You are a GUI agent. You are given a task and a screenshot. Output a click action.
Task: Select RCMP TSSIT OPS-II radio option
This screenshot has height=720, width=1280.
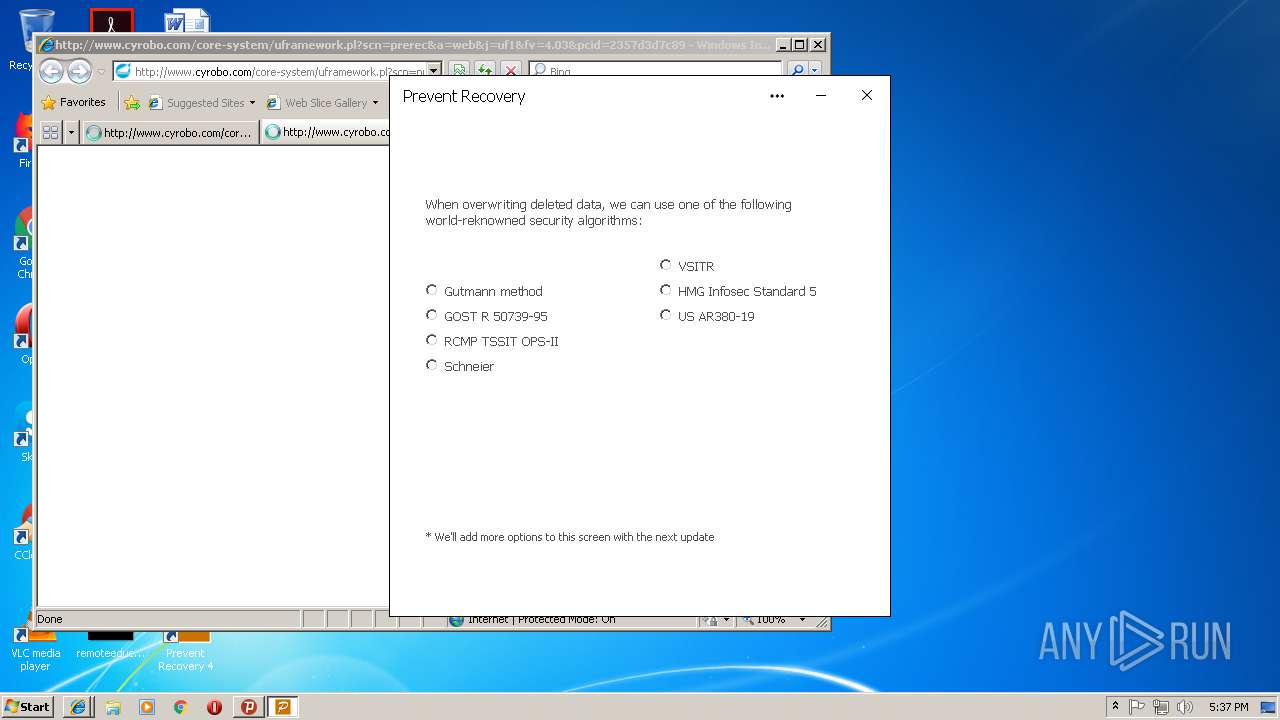point(432,340)
